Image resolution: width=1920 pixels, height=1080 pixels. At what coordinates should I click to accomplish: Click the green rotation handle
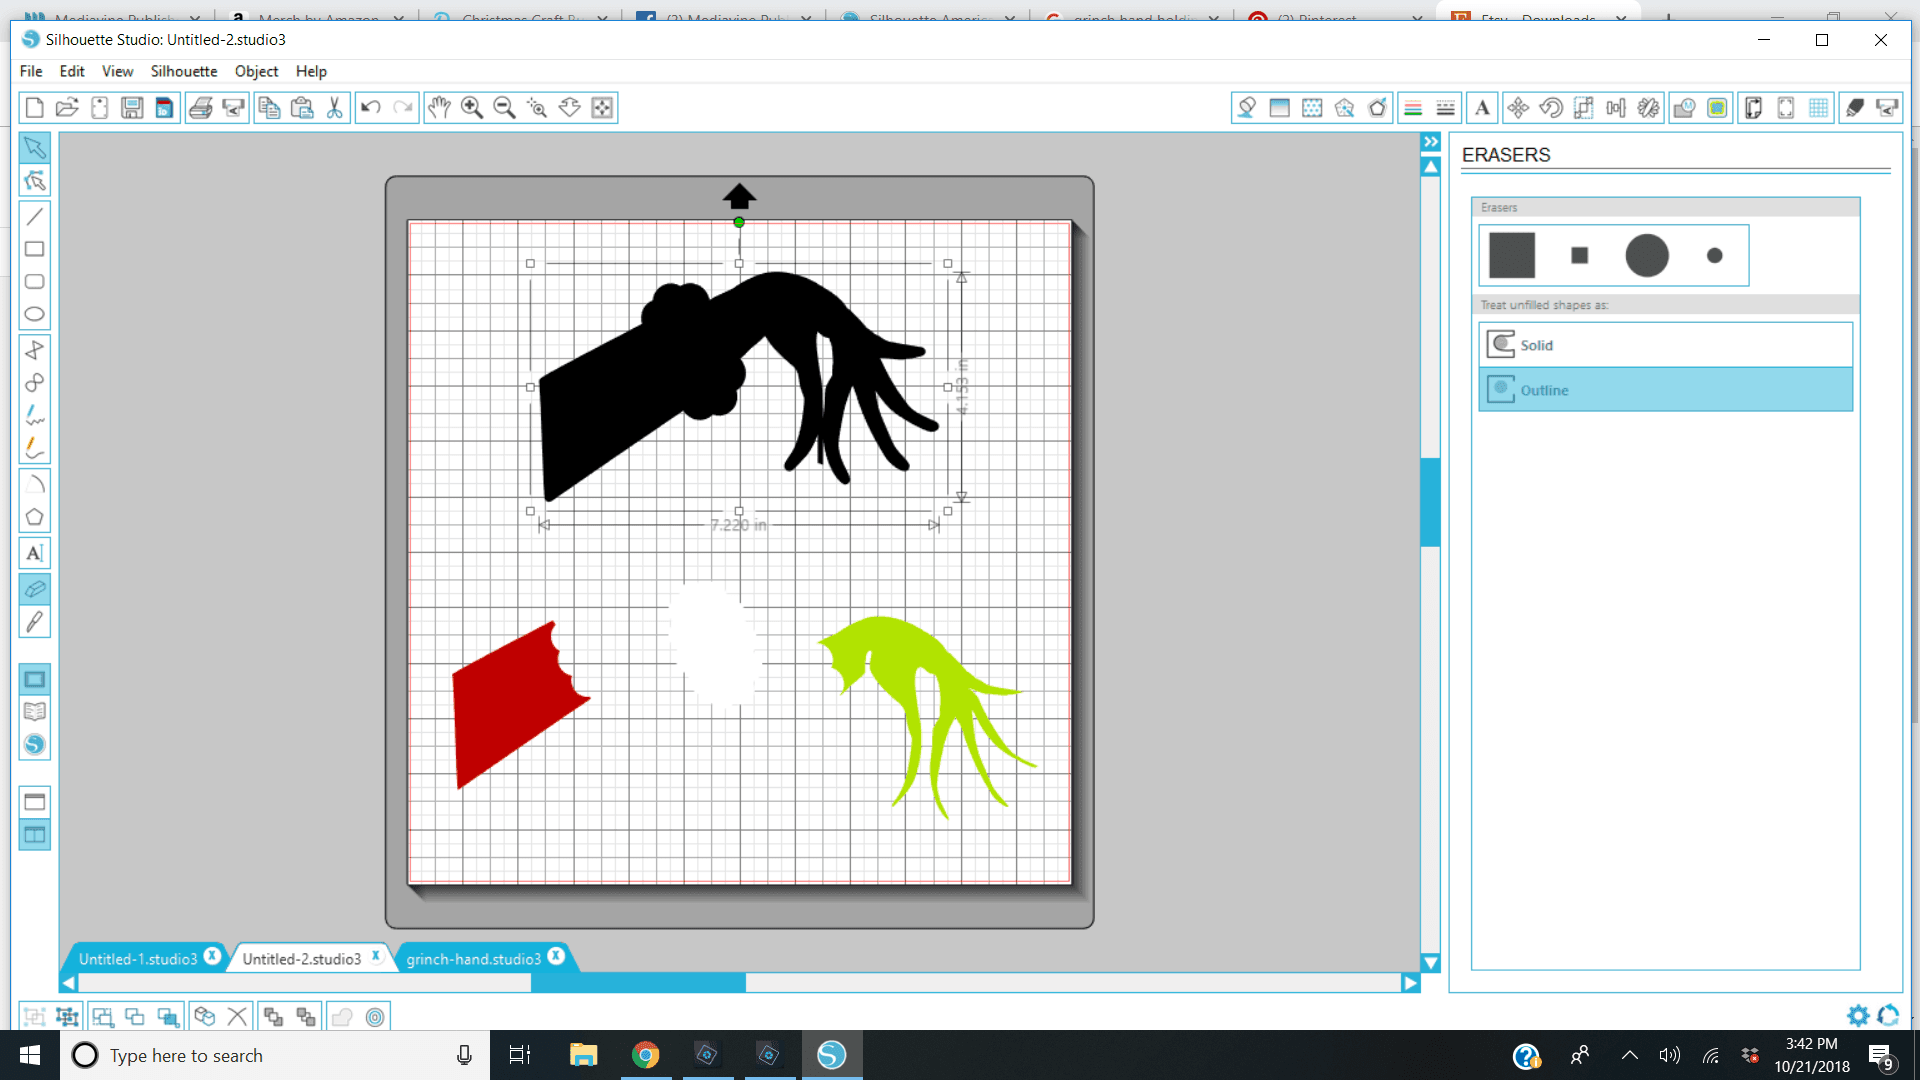(x=739, y=222)
